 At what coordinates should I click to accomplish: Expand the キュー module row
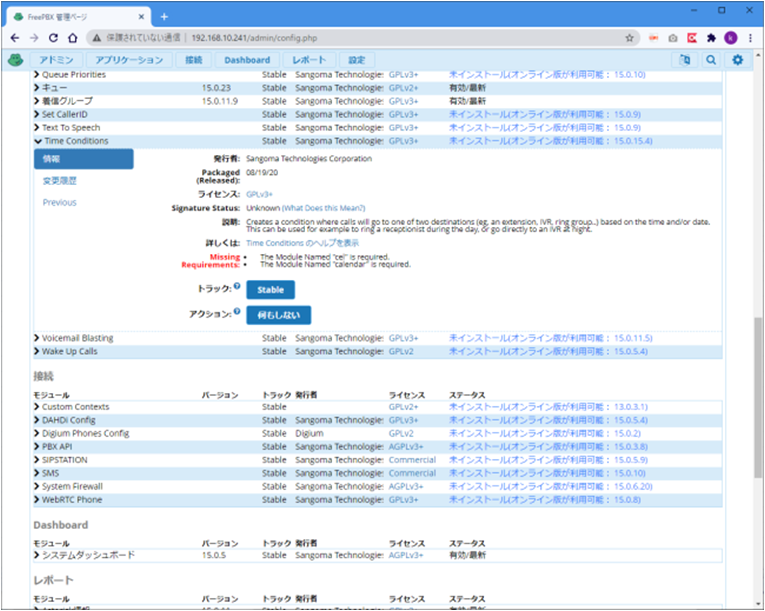(378, 88)
